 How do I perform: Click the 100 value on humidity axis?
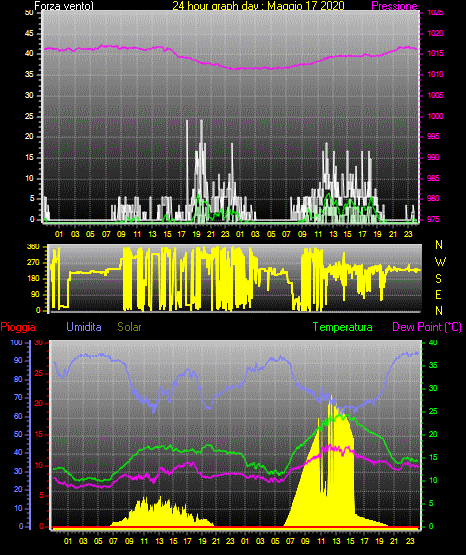point(16,342)
